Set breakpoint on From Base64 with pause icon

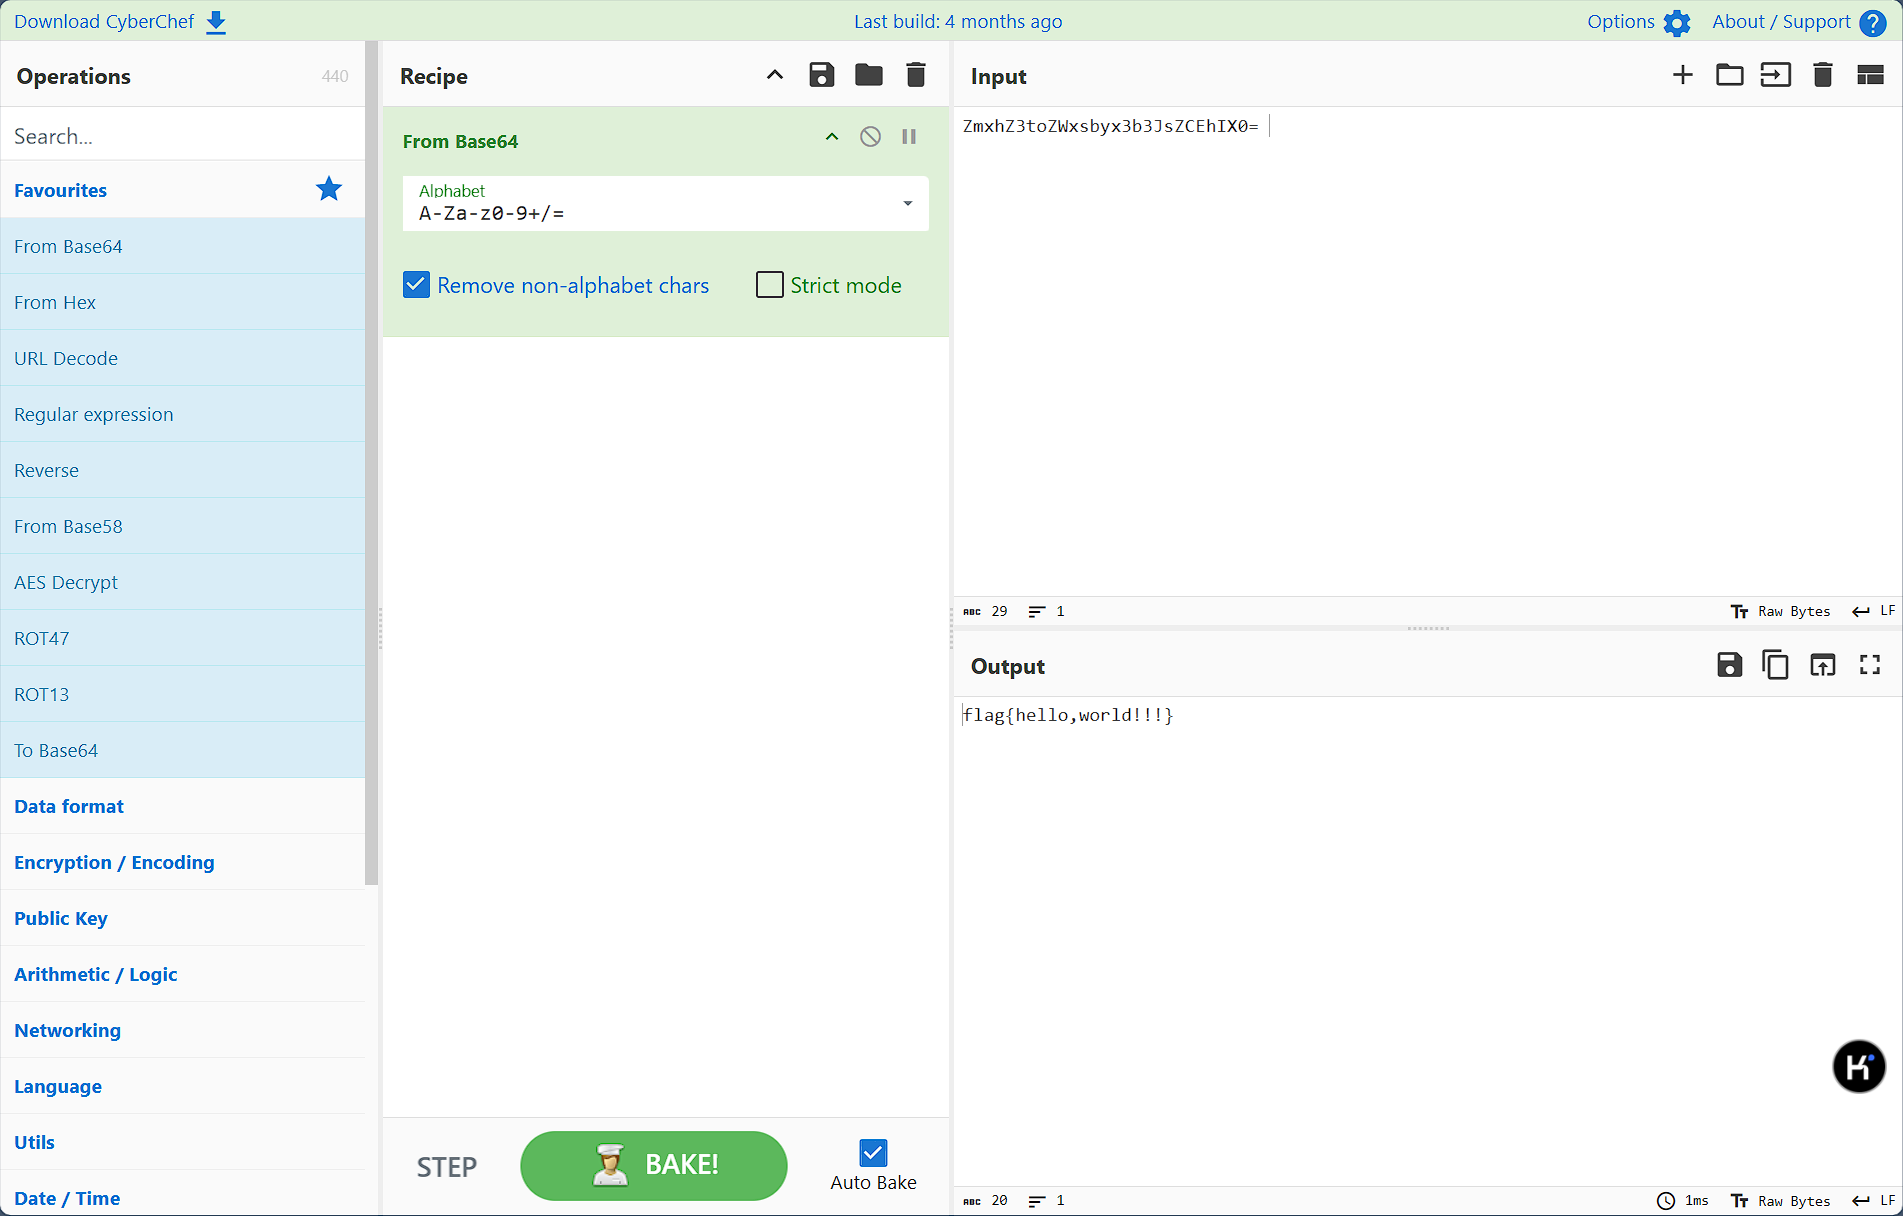[909, 137]
